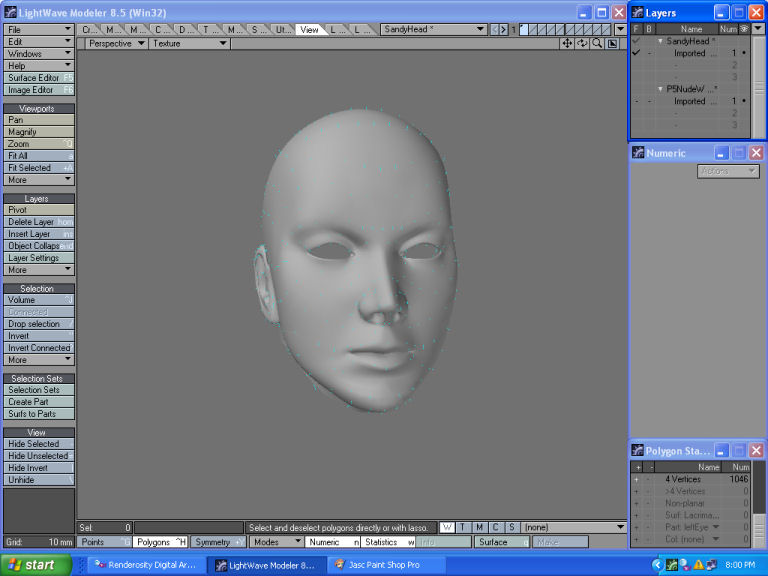Collapse the SandyHead tree in Layers
768x576 pixels.
click(660, 41)
